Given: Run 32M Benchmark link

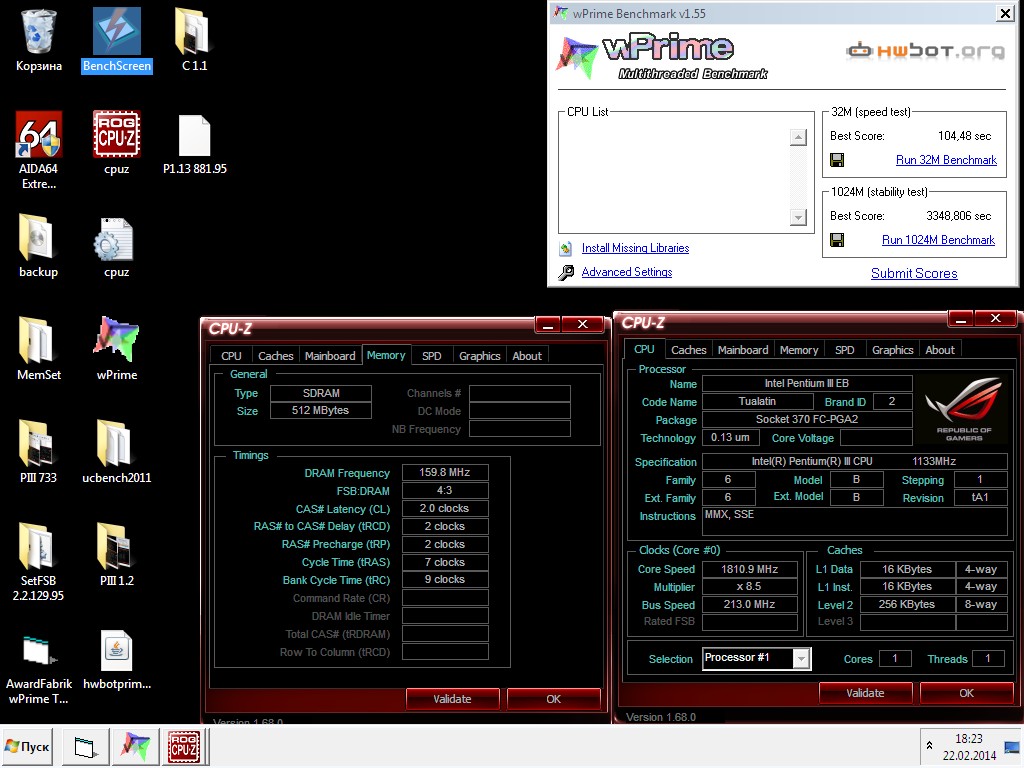Looking at the screenshot, I should click(946, 160).
